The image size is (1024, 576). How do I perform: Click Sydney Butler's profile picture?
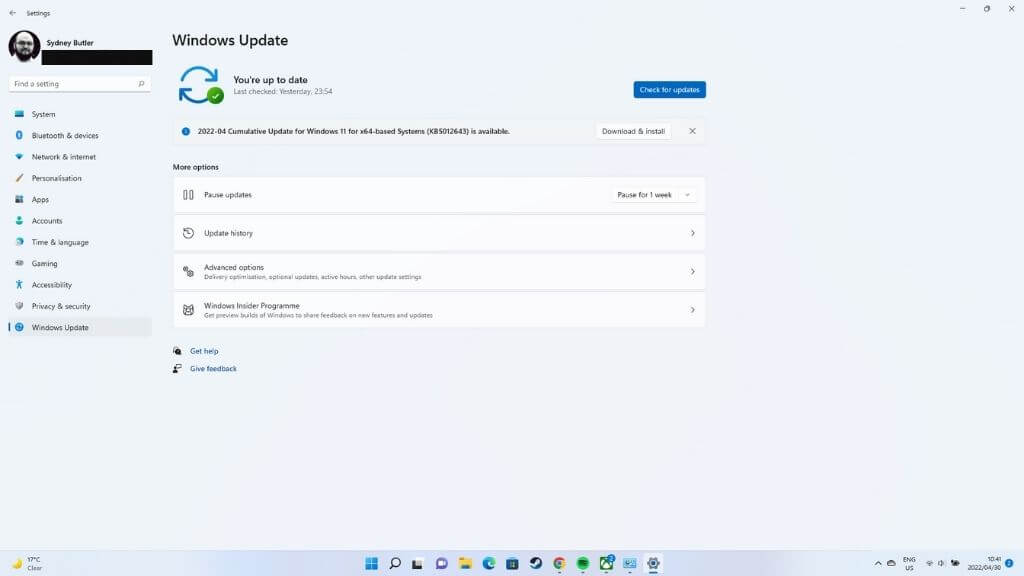click(x=24, y=46)
